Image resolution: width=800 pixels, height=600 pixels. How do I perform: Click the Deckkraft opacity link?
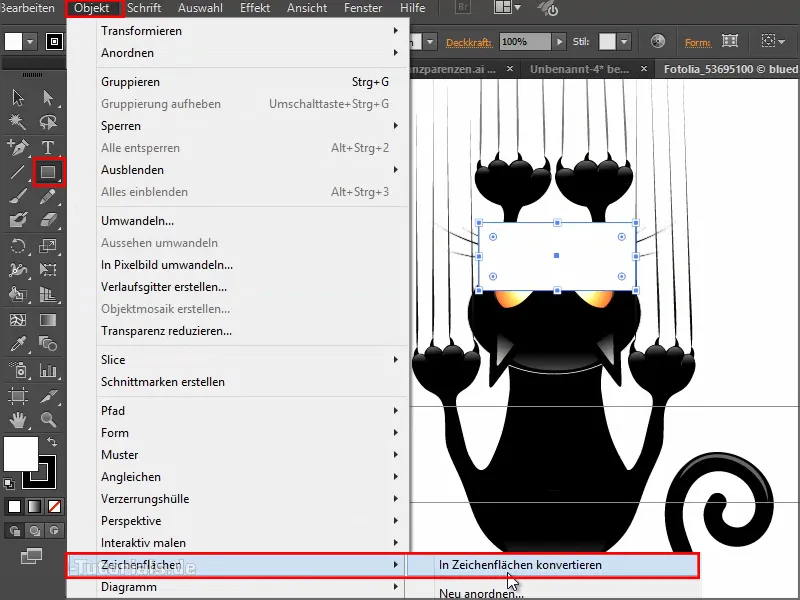(x=468, y=42)
